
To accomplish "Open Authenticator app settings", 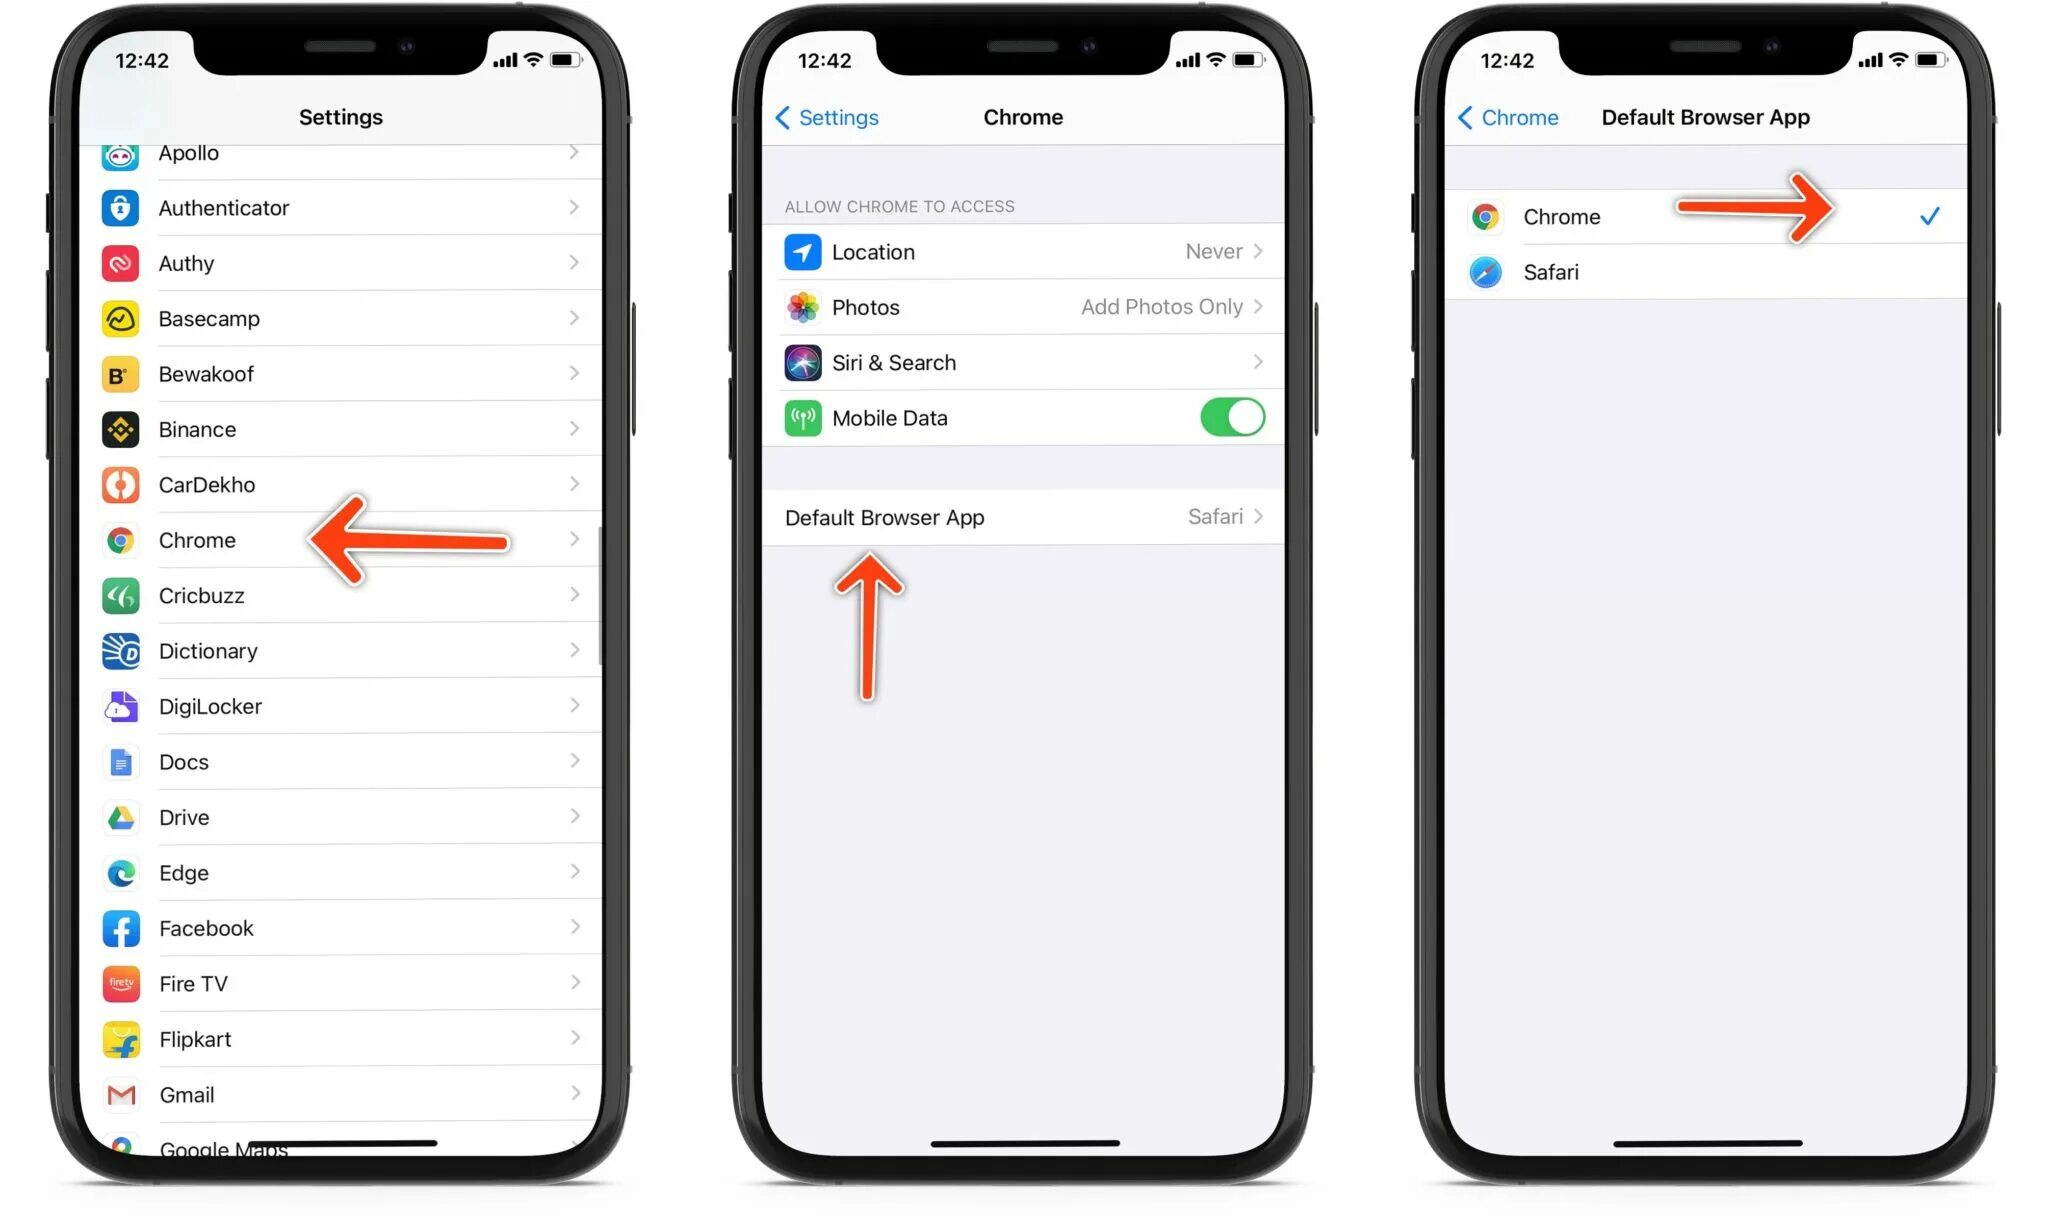I will [339, 208].
